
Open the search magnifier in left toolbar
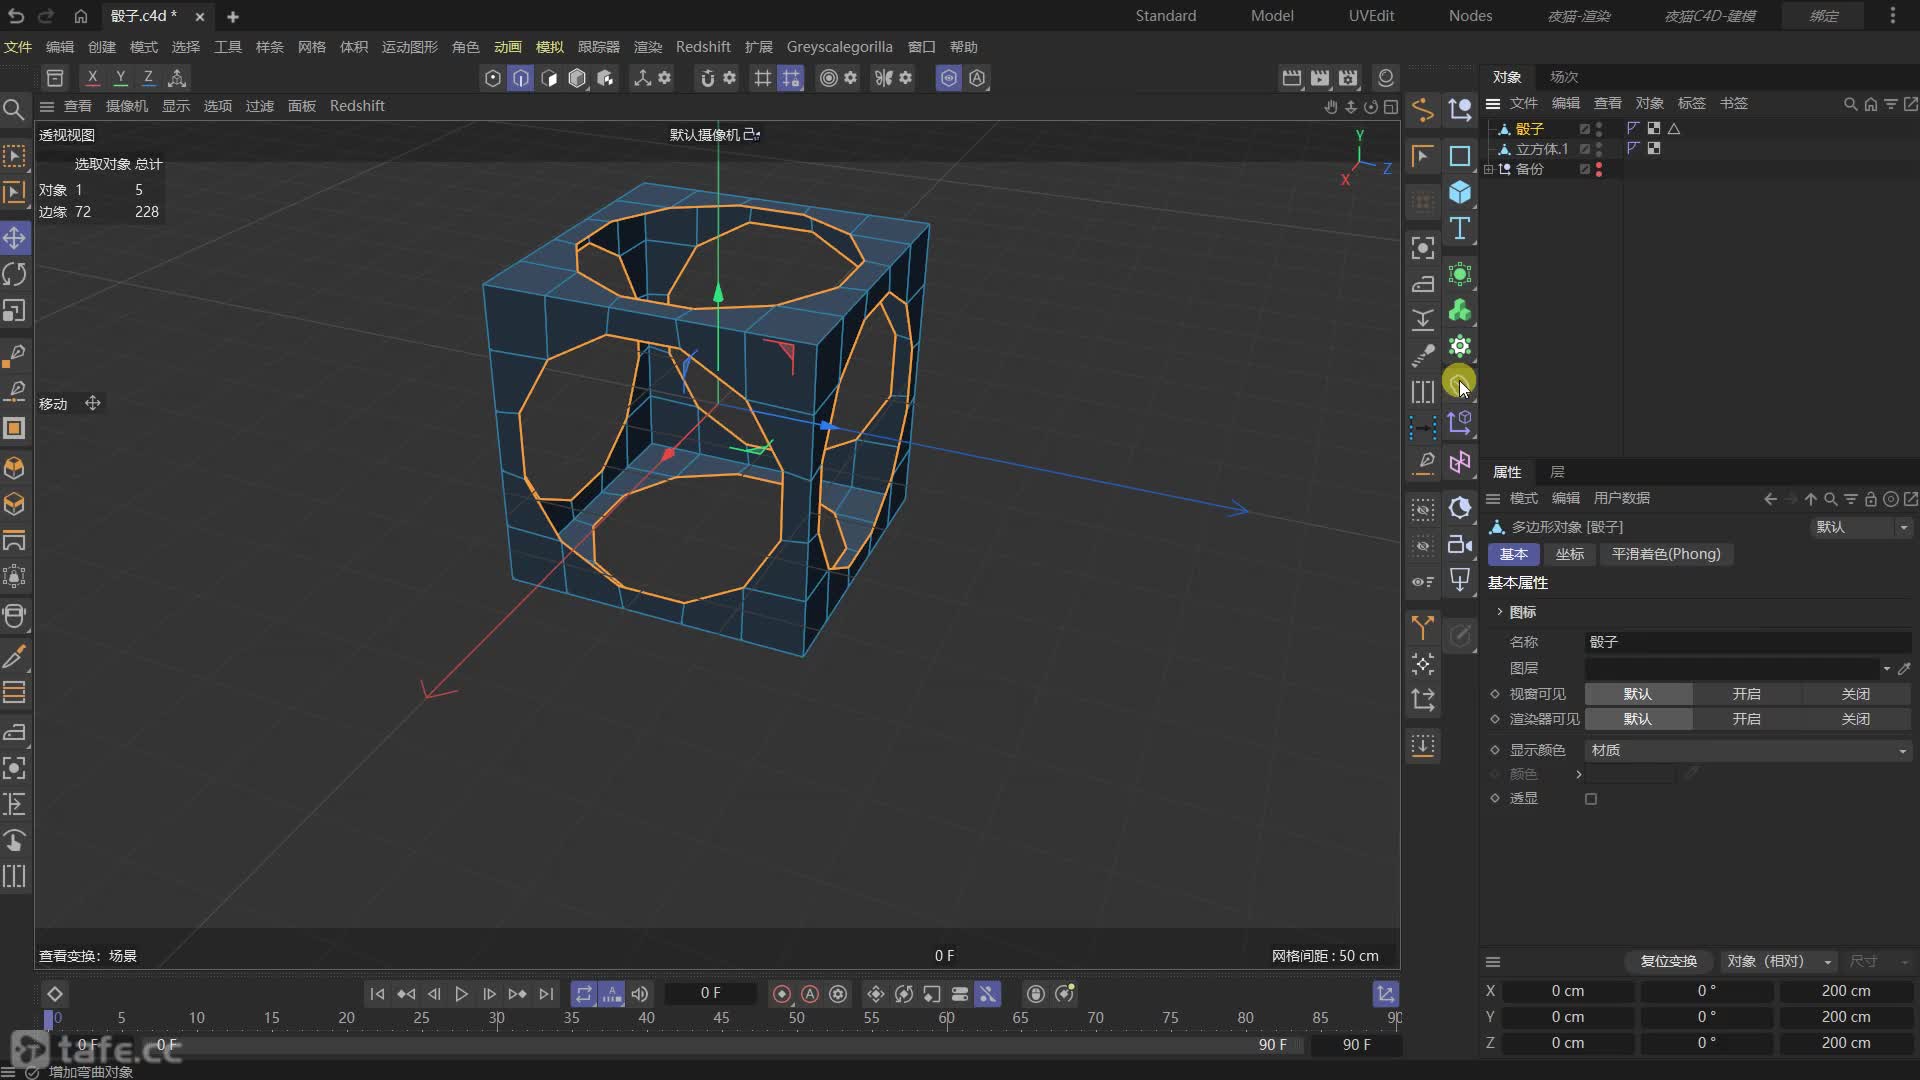coord(14,109)
